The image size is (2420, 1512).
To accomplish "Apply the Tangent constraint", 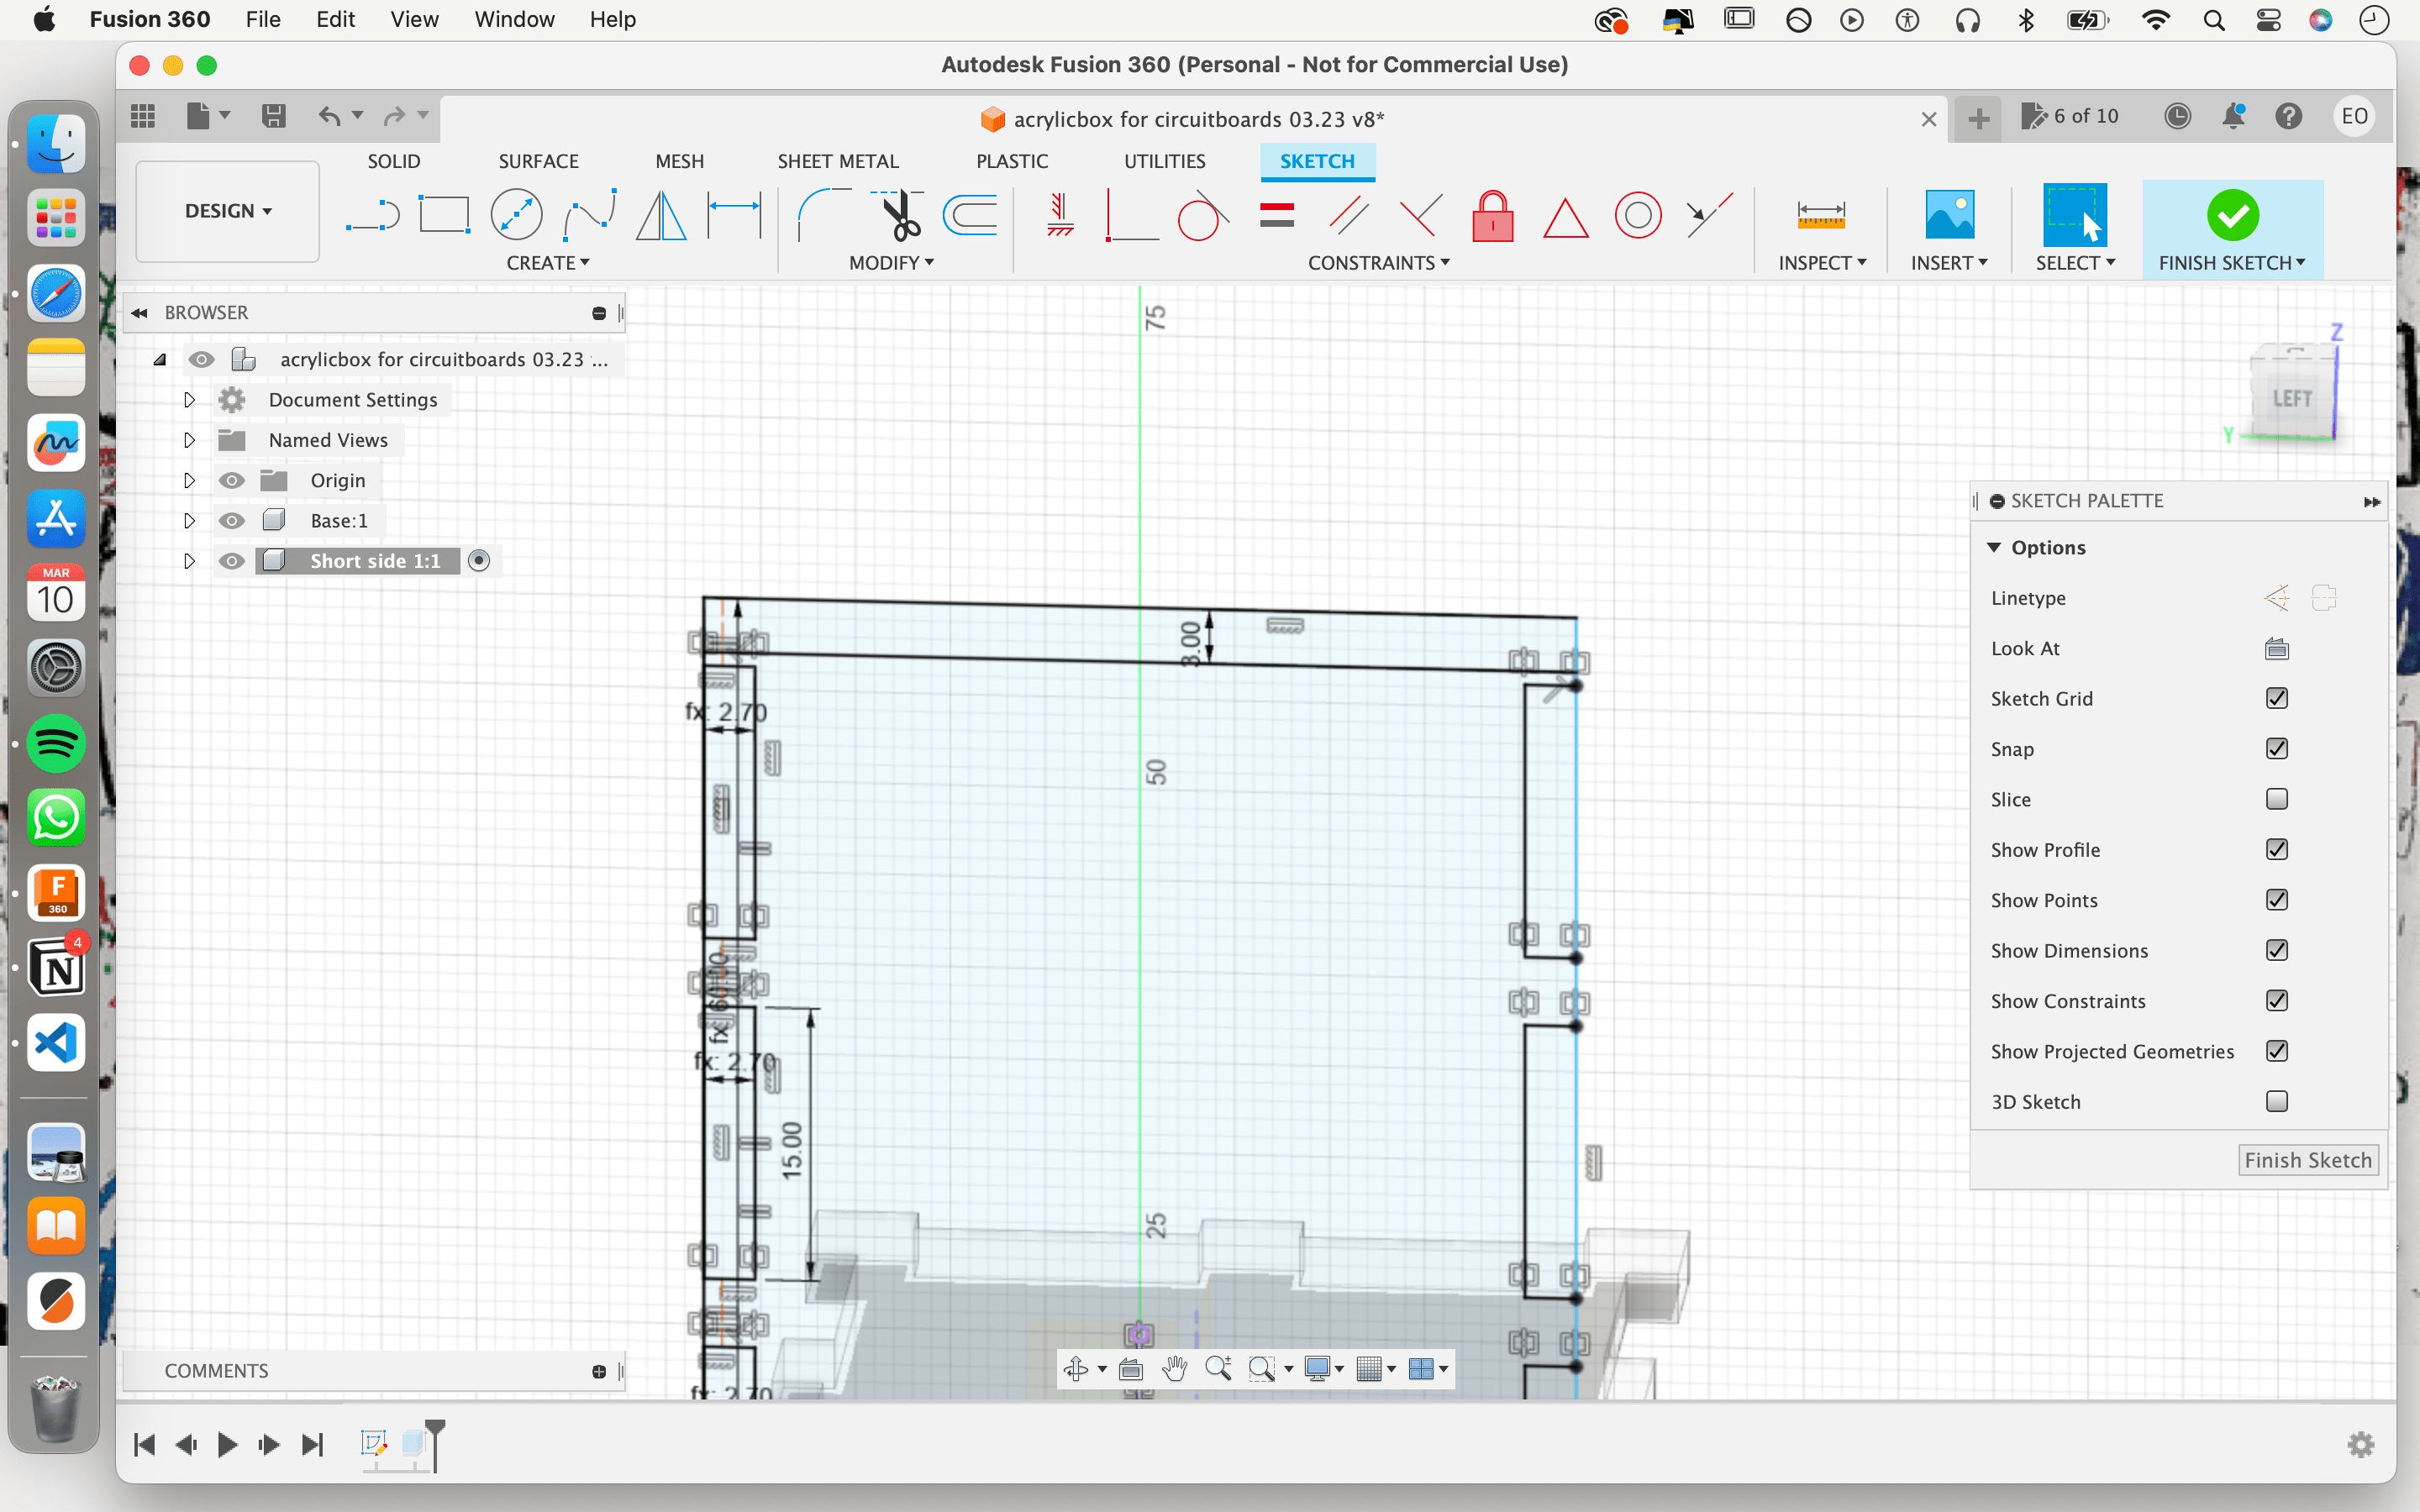I will 1204,215.
